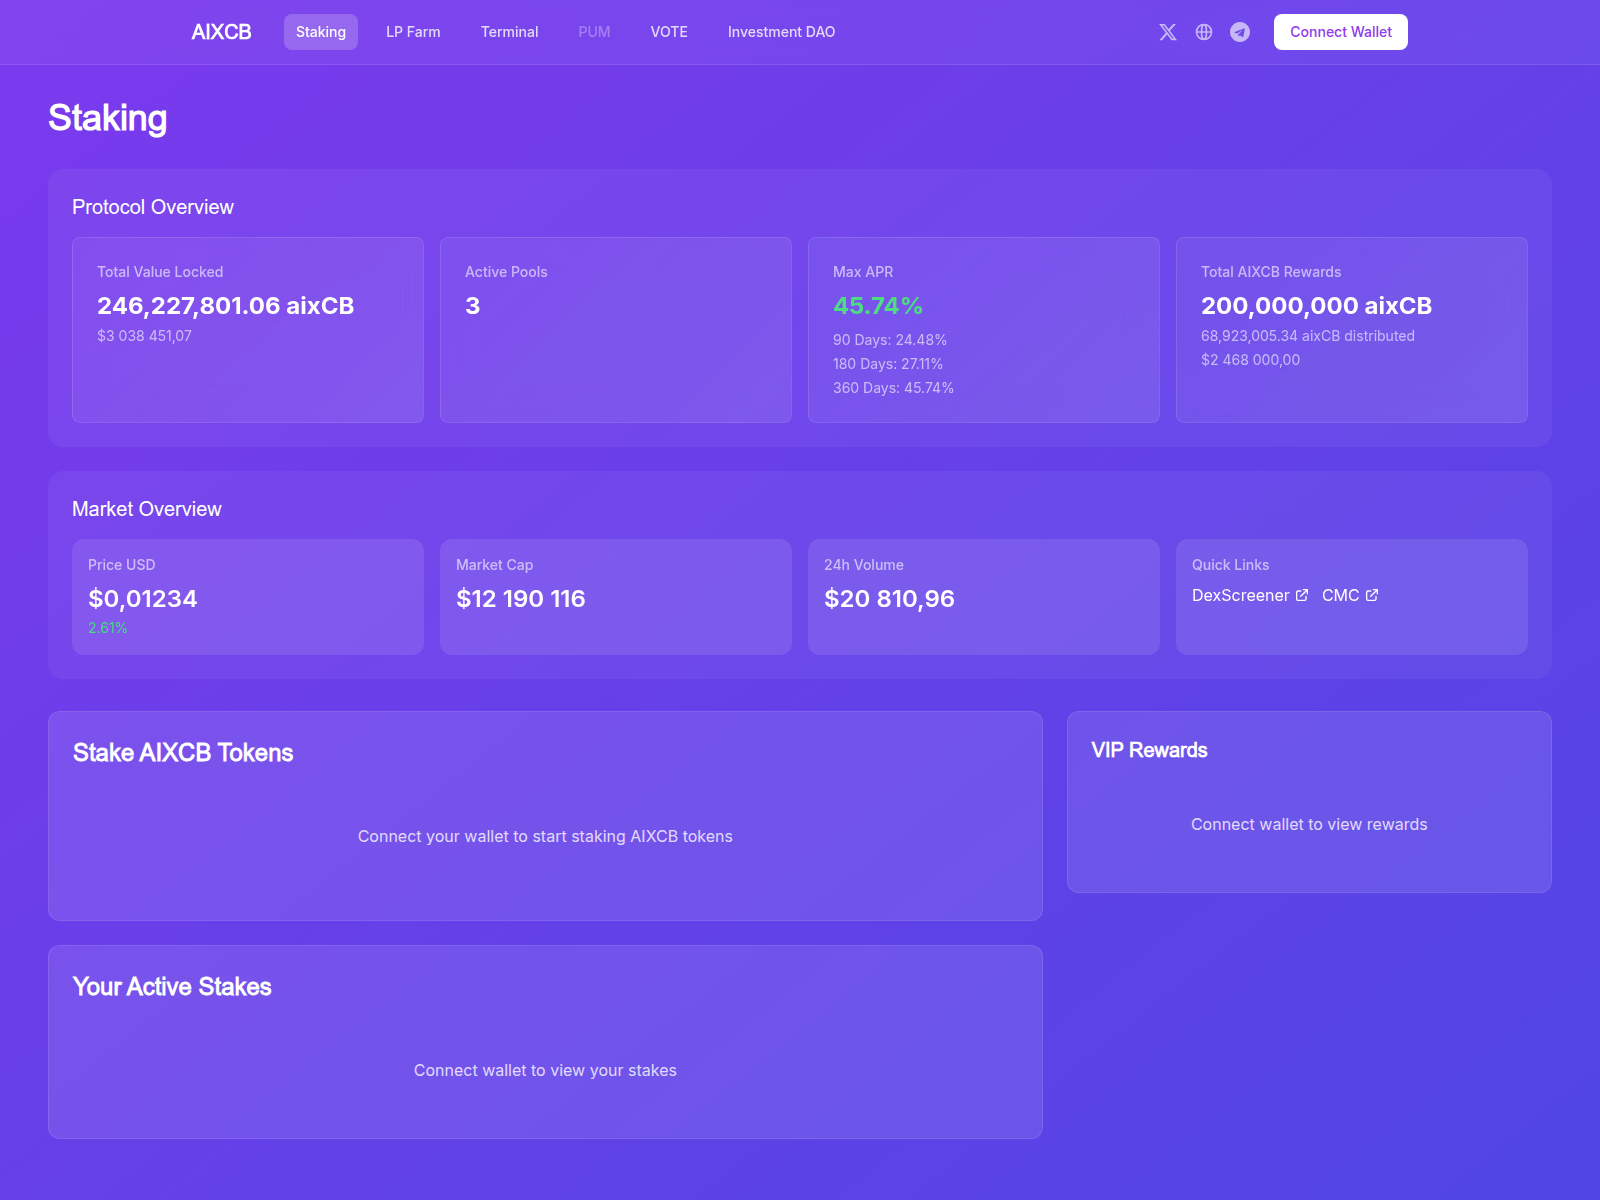Click the 246,227,801.06 aixCB value
This screenshot has width=1600, height=1200.
coord(225,306)
